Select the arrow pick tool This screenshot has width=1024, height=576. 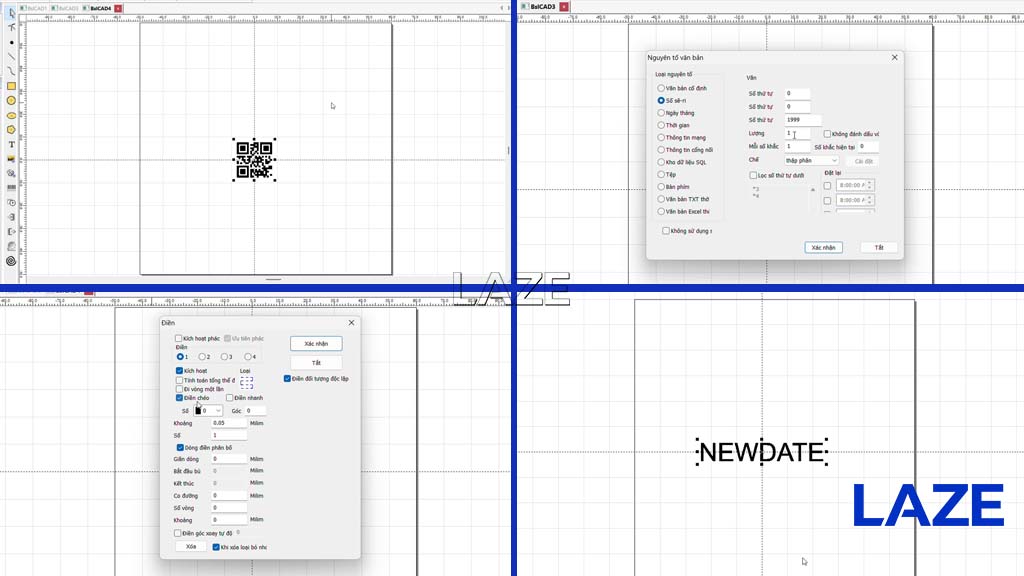(x=12, y=13)
